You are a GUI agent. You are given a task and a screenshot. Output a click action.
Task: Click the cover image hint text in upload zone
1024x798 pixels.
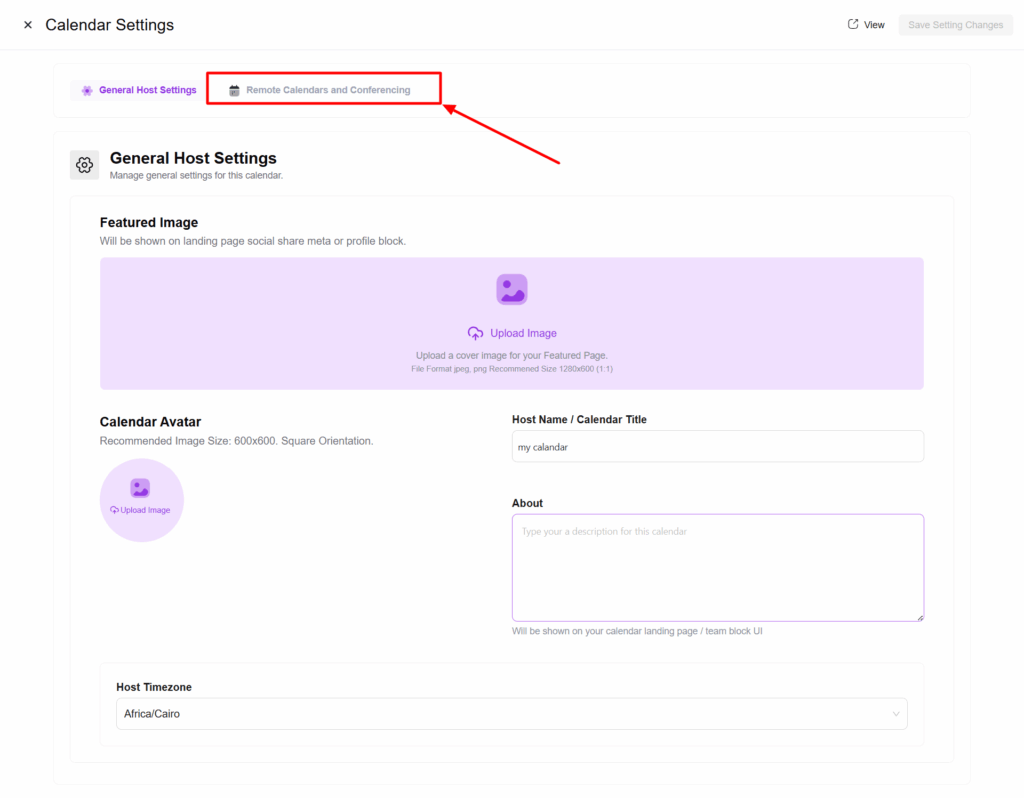[x=511, y=355]
